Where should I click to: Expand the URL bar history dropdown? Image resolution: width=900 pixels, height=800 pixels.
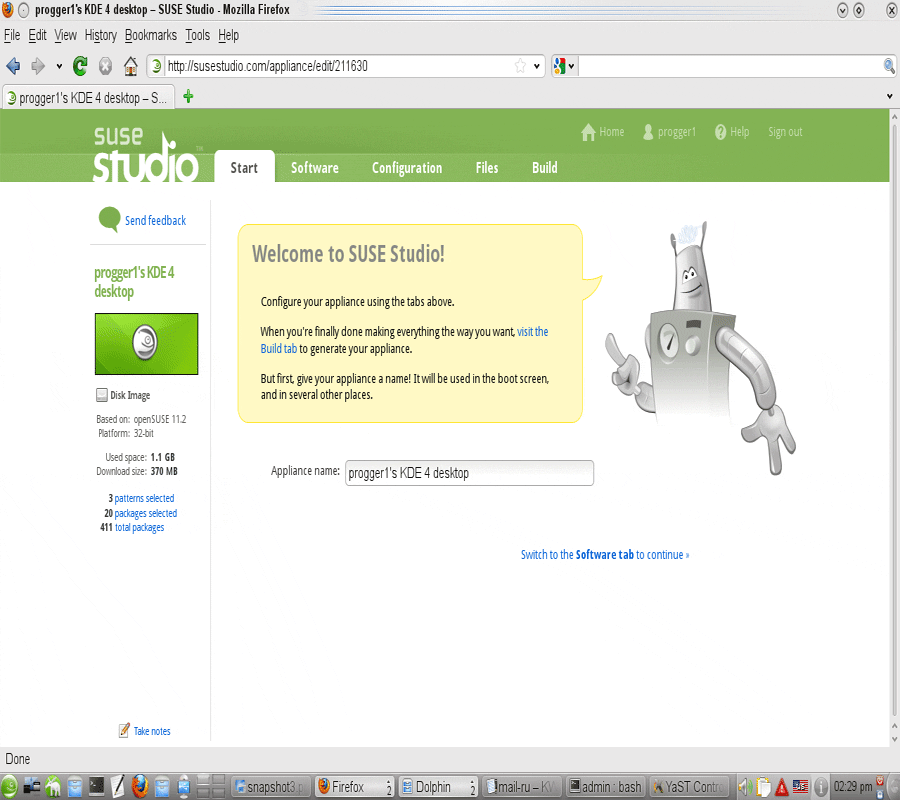(x=537, y=66)
